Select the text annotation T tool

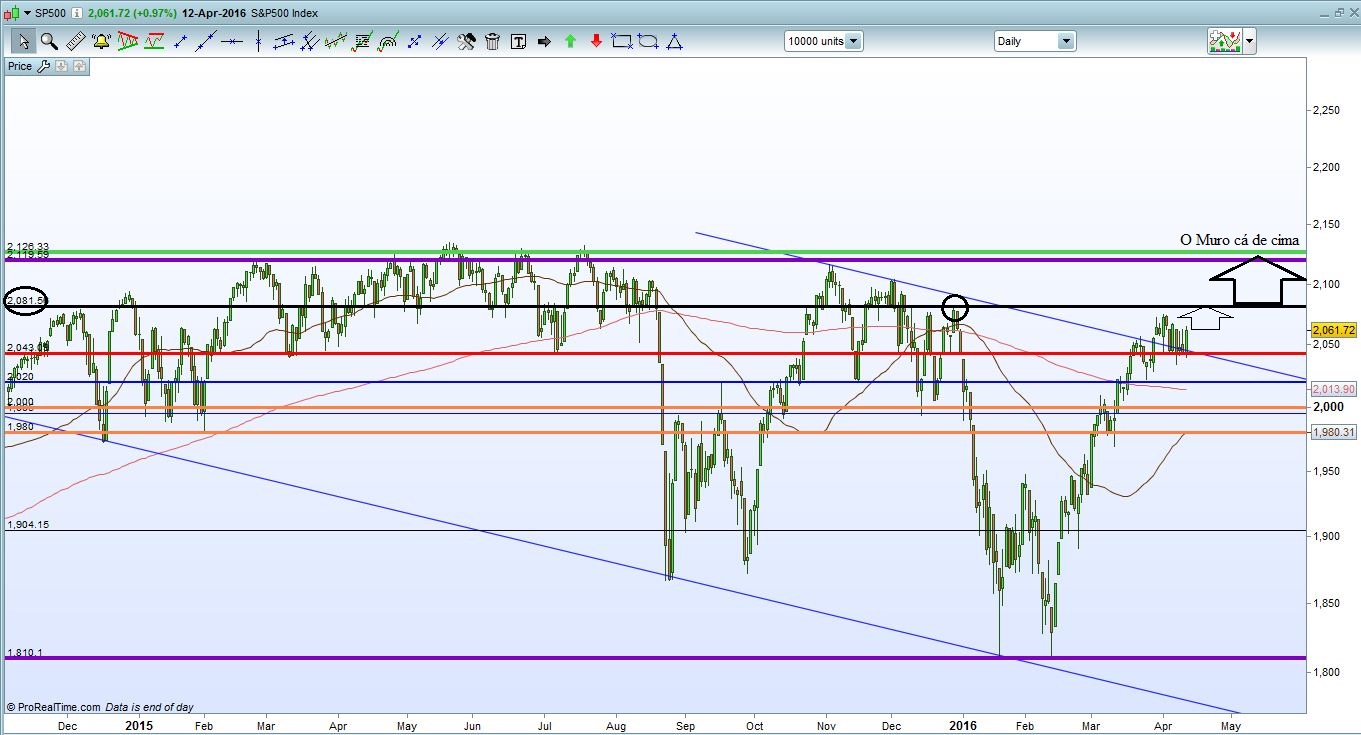[x=518, y=41]
